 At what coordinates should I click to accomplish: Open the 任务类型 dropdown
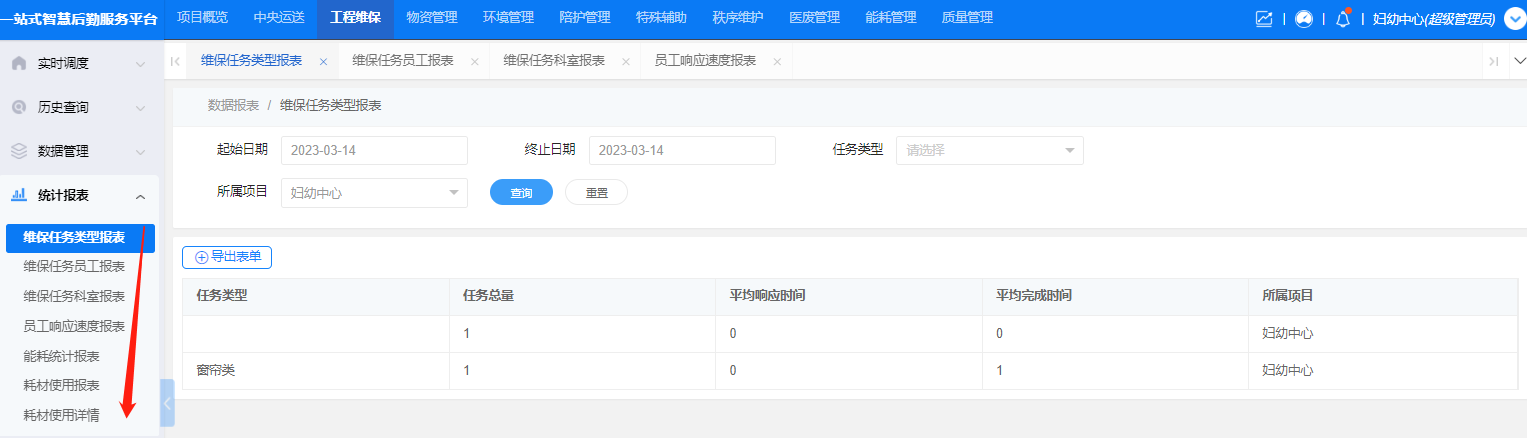point(990,150)
